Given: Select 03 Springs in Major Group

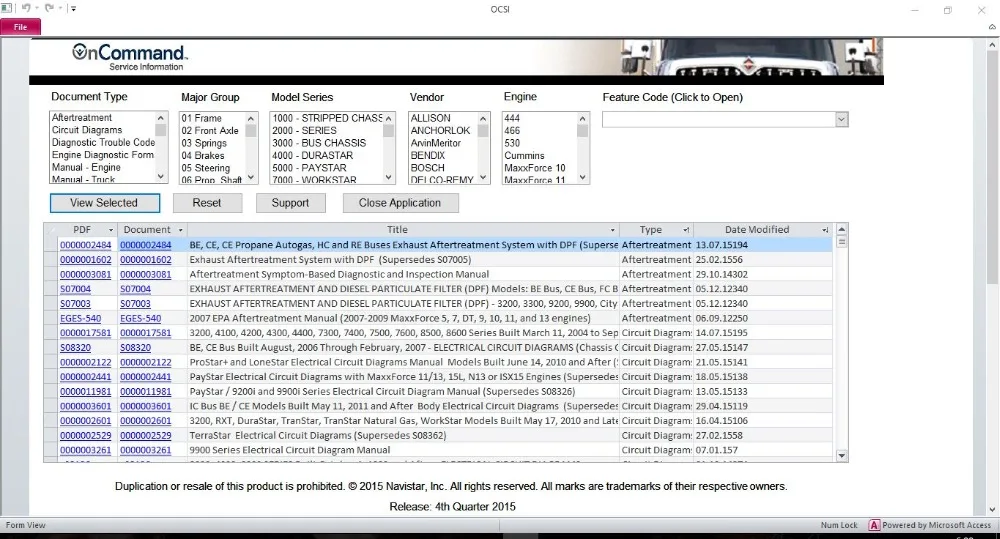Looking at the screenshot, I should coord(204,143).
